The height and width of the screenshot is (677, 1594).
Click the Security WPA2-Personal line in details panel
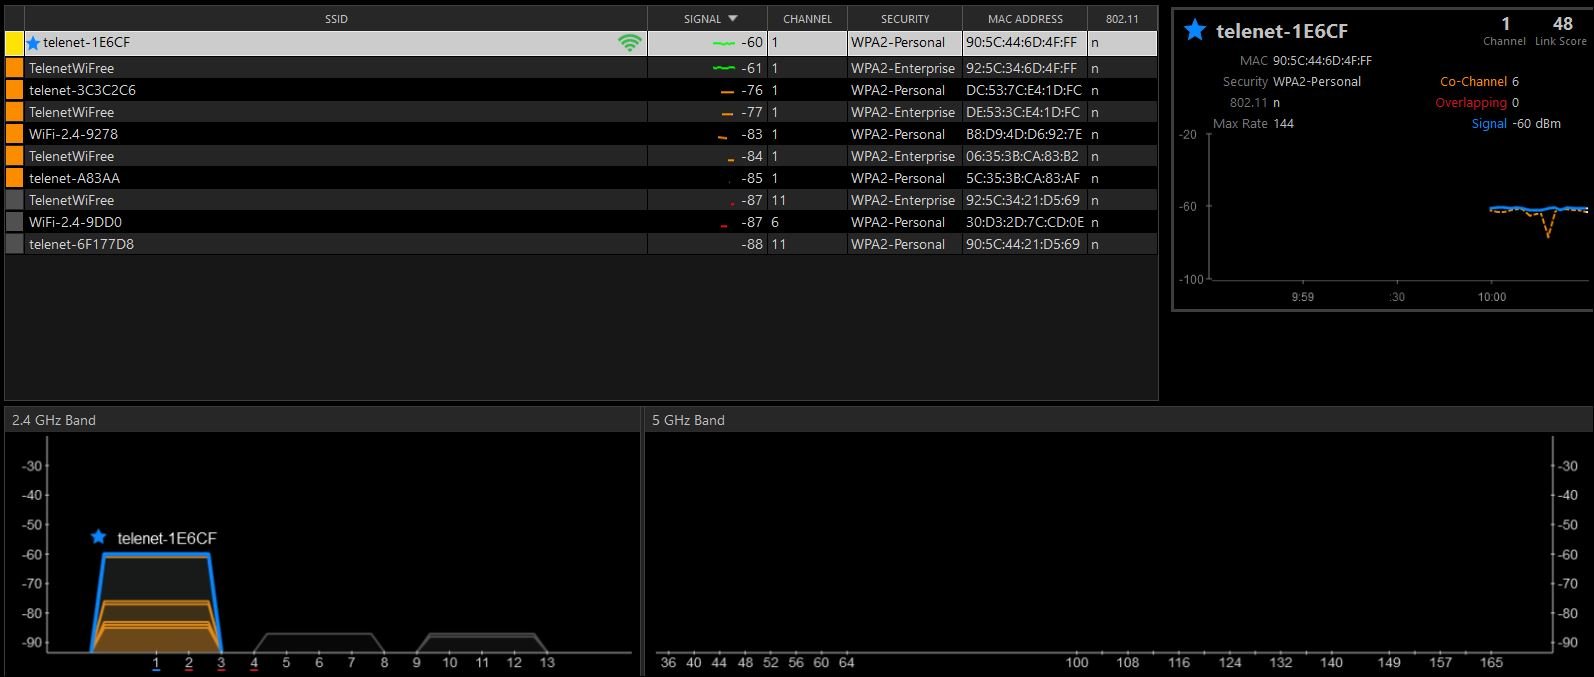pos(1292,82)
